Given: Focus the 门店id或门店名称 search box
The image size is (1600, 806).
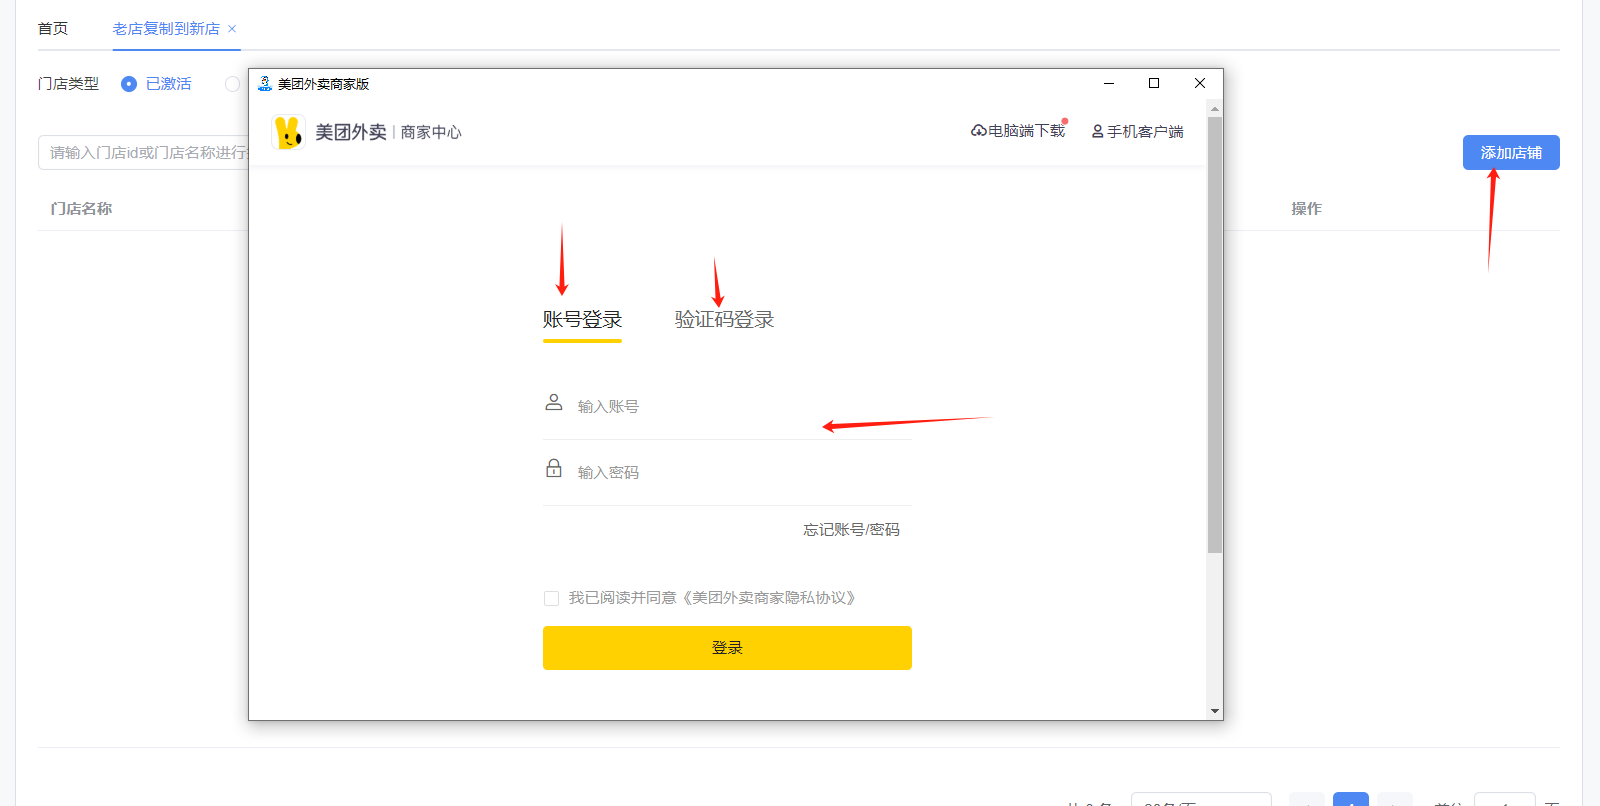Looking at the screenshot, I should 144,153.
